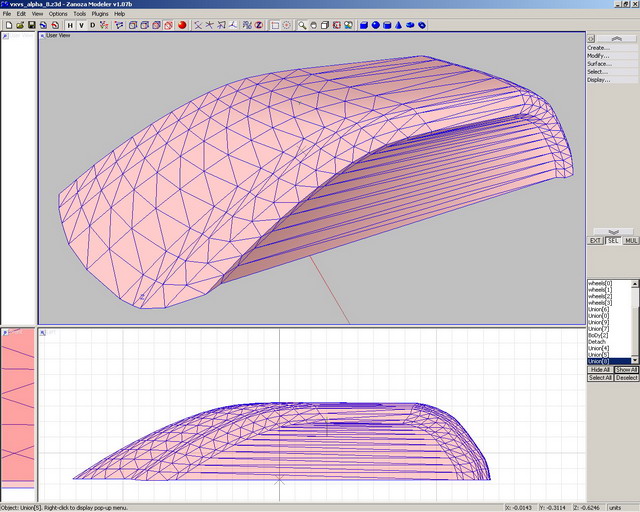Toggle the SEL mode button
Image resolution: width=640 pixels, height=512 pixels.
tap(612, 241)
